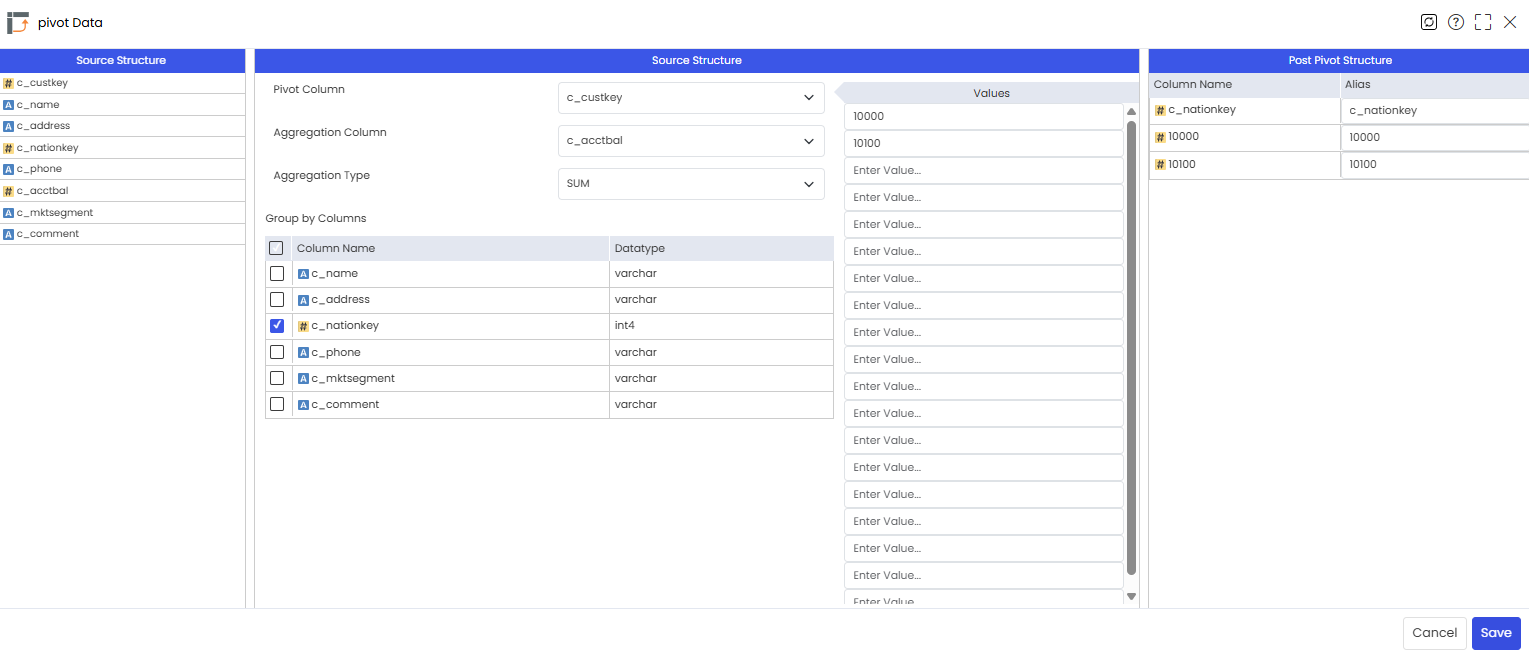1529x656 pixels.
Task: Edit the 10000 alias field
Action: click(x=1435, y=138)
